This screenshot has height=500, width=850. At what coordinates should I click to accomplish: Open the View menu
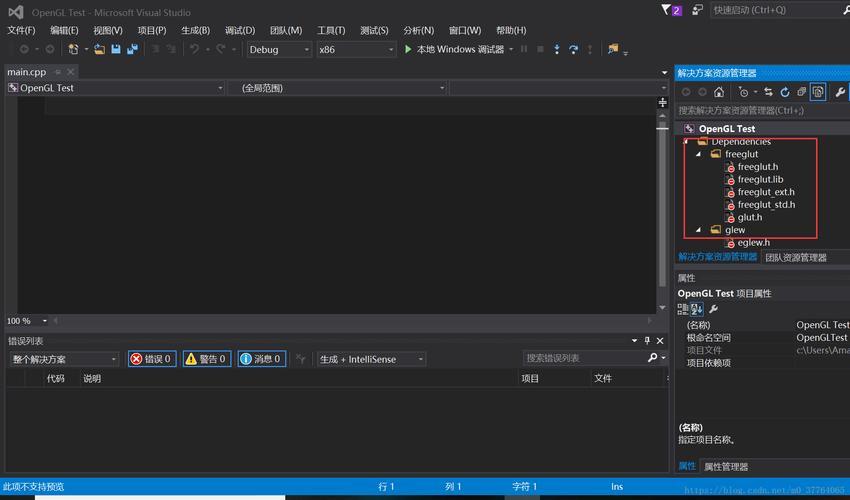coord(108,30)
